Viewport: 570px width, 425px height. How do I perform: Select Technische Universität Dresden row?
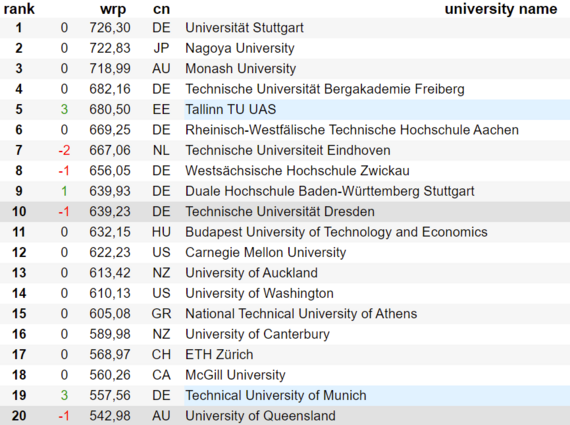pos(285,212)
